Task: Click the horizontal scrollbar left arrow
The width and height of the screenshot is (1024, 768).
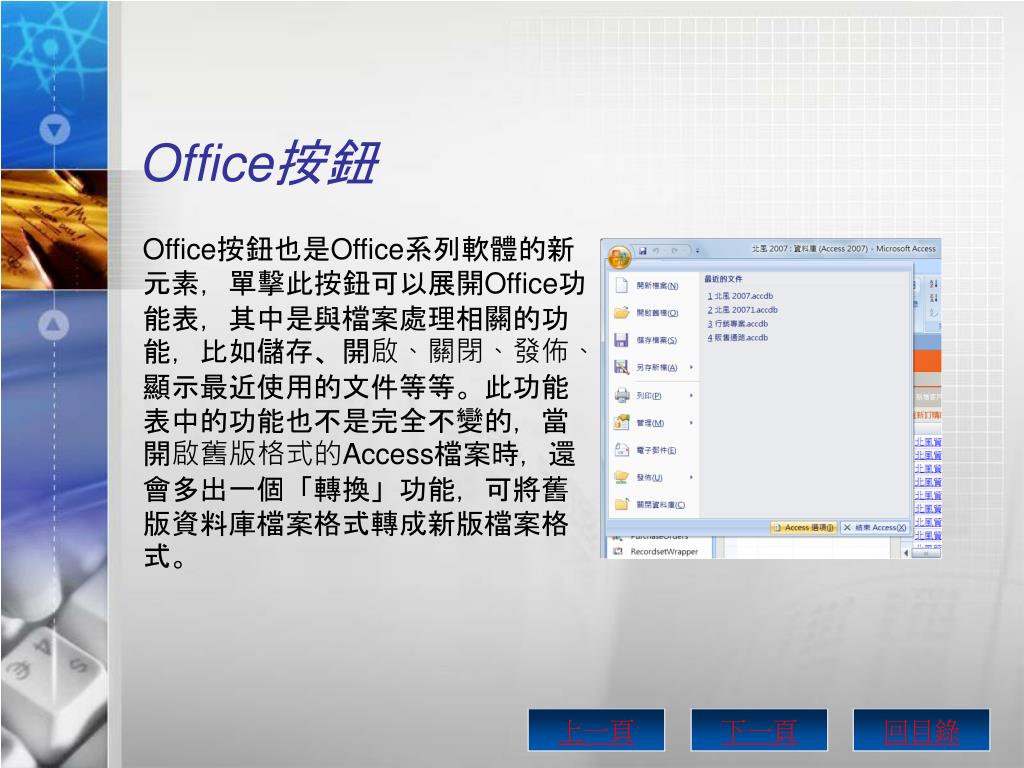Action: tap(906, 553)
